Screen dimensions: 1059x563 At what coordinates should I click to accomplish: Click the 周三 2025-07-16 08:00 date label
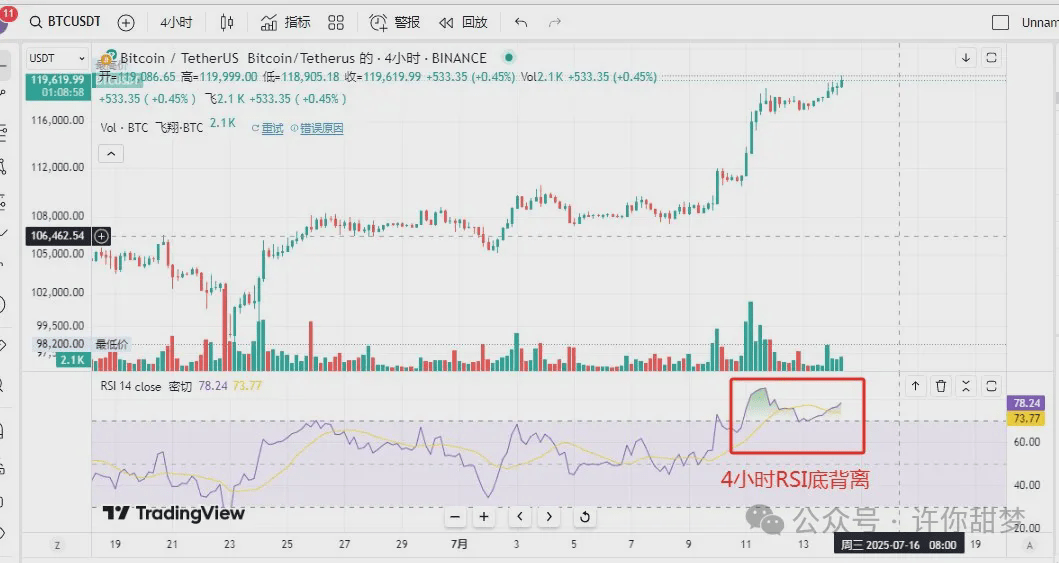898,545
